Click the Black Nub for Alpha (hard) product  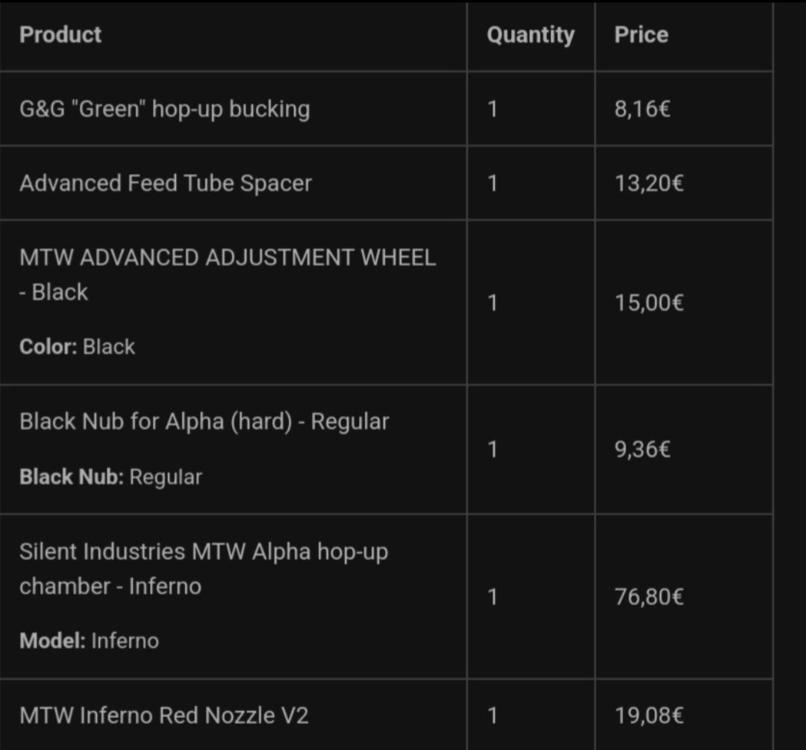(x=204, y=421)
